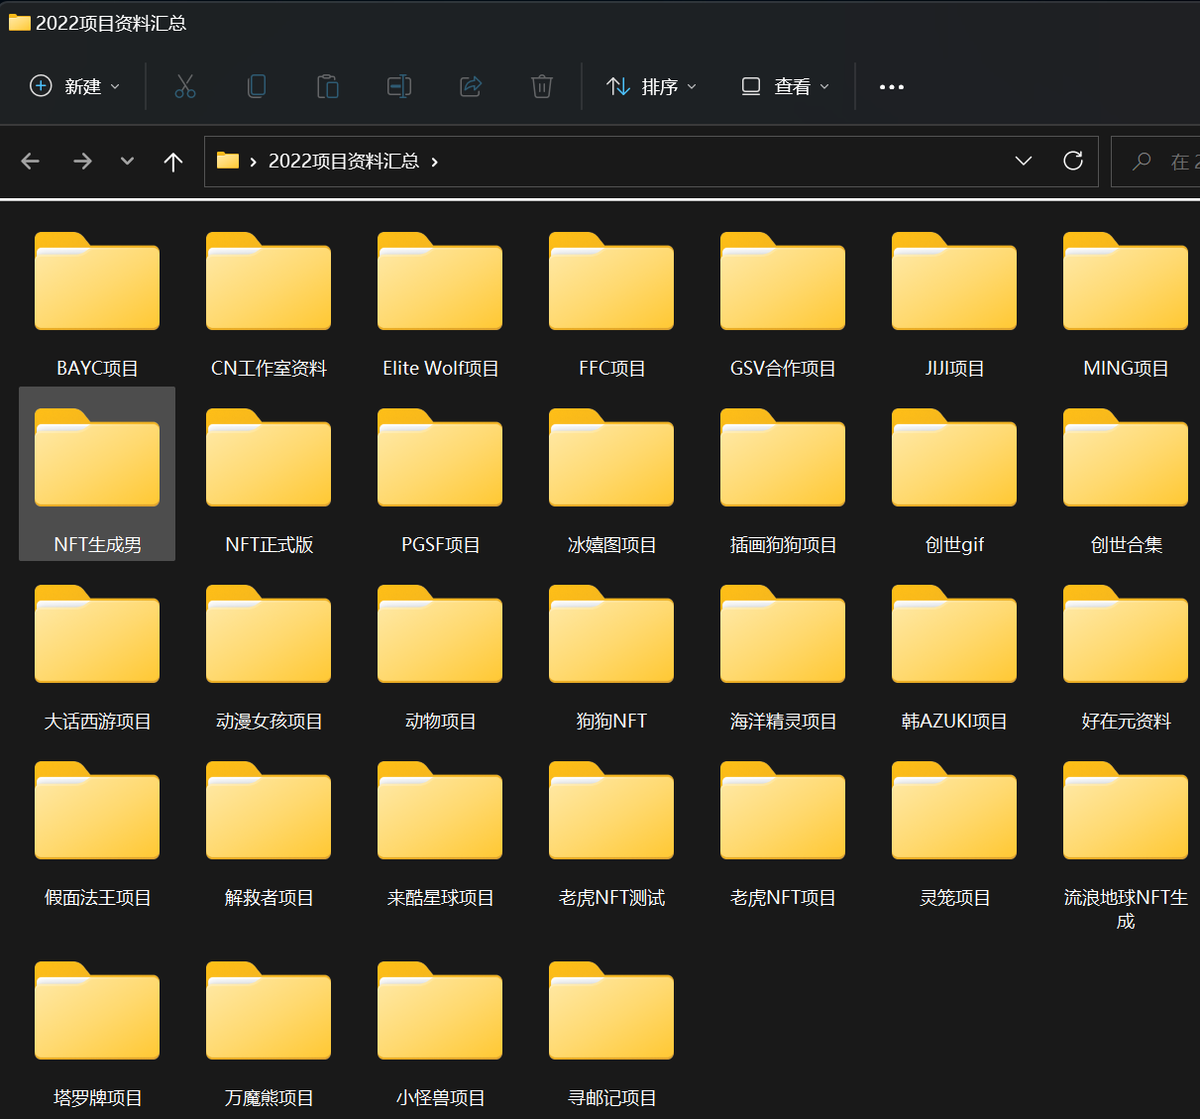Go up one folder level
The height and width of the screenshot is (1119, 1200).
[173, 161]
